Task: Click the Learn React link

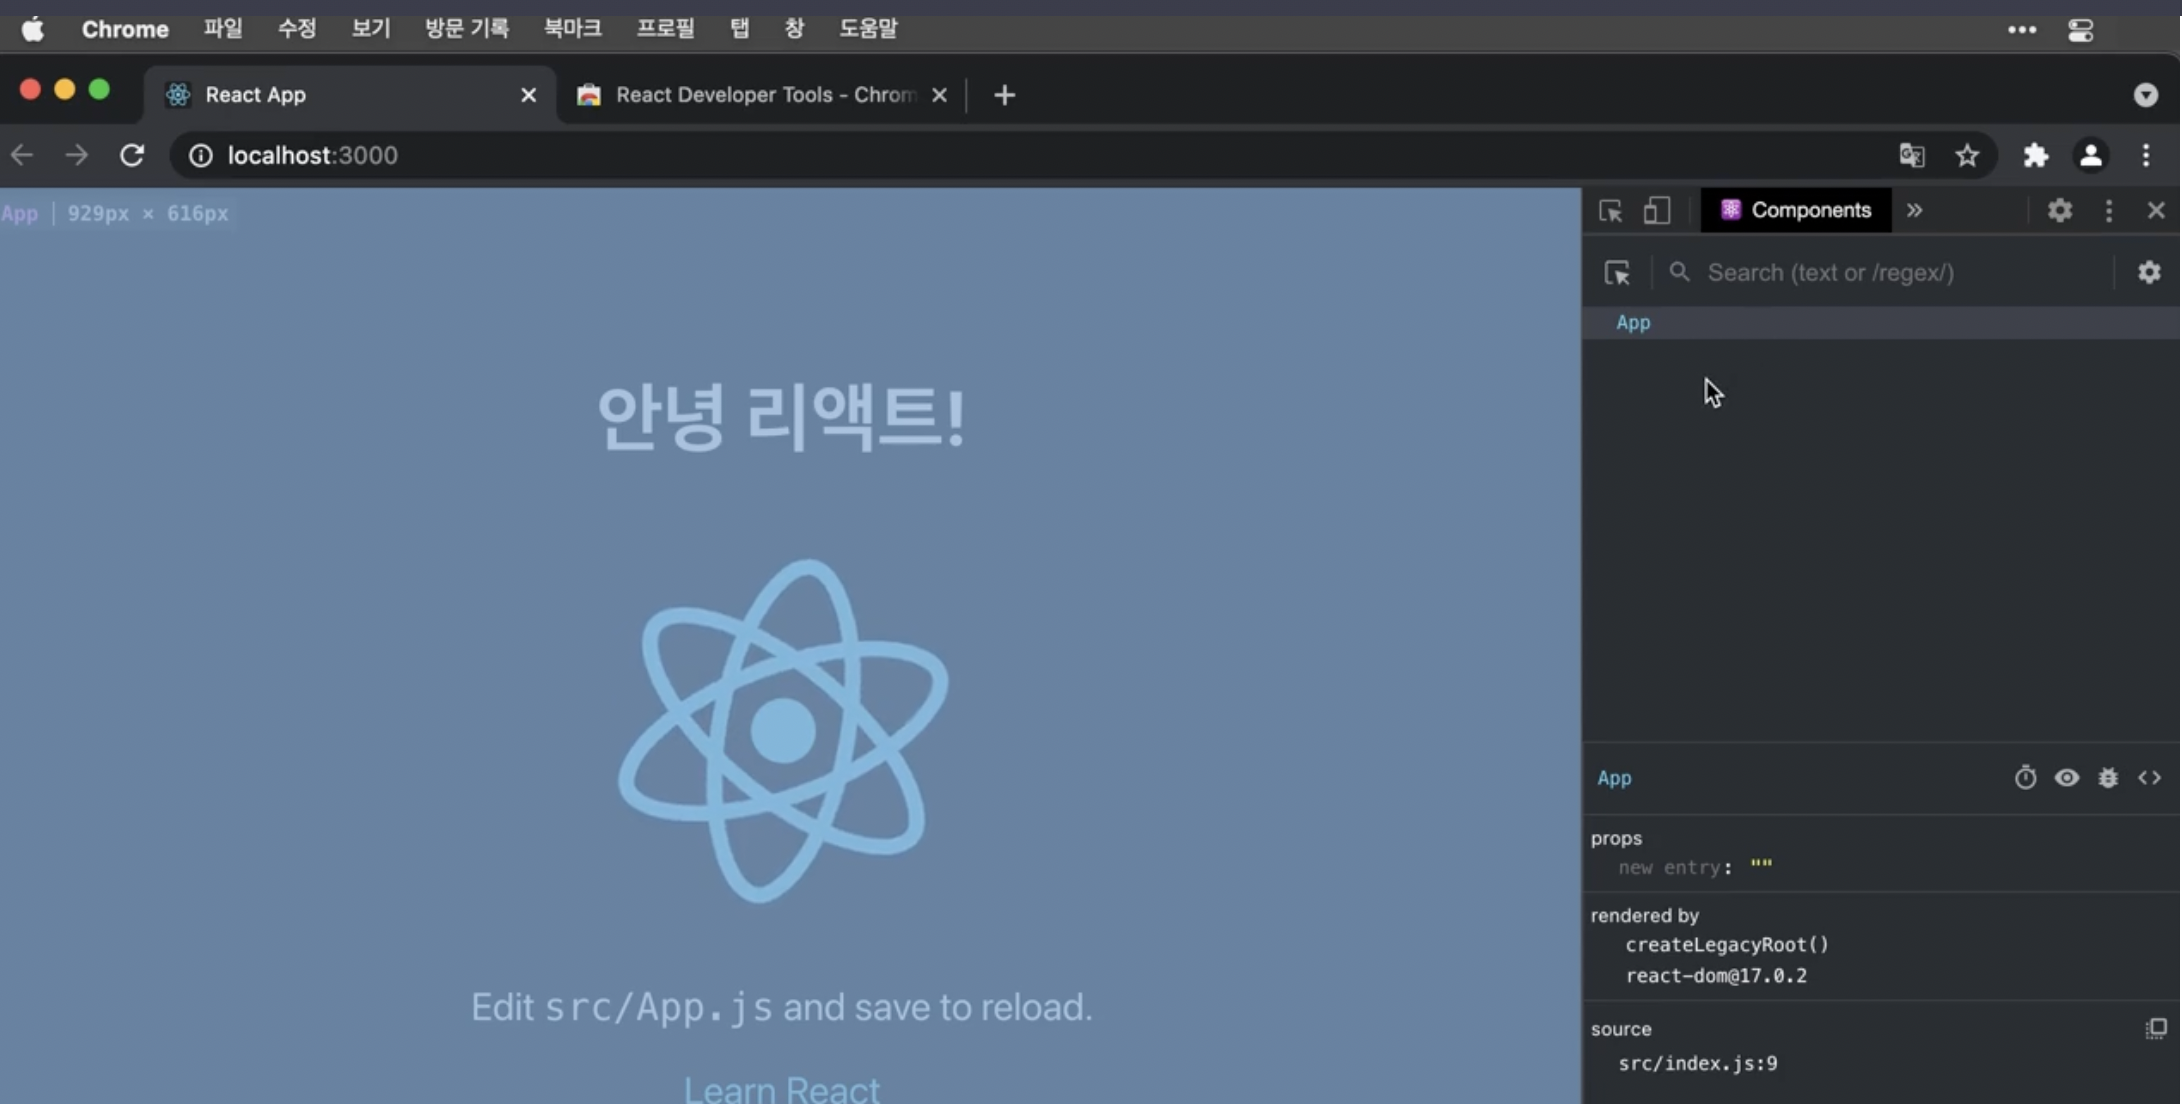Action: coord(781,1088)
